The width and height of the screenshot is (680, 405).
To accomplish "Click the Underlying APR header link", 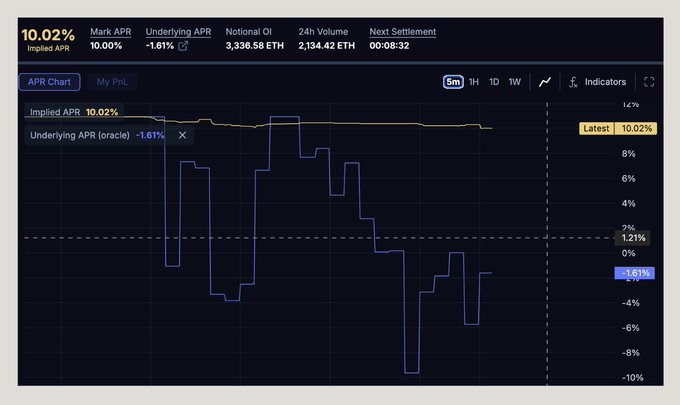I will [x=176, y=32].
